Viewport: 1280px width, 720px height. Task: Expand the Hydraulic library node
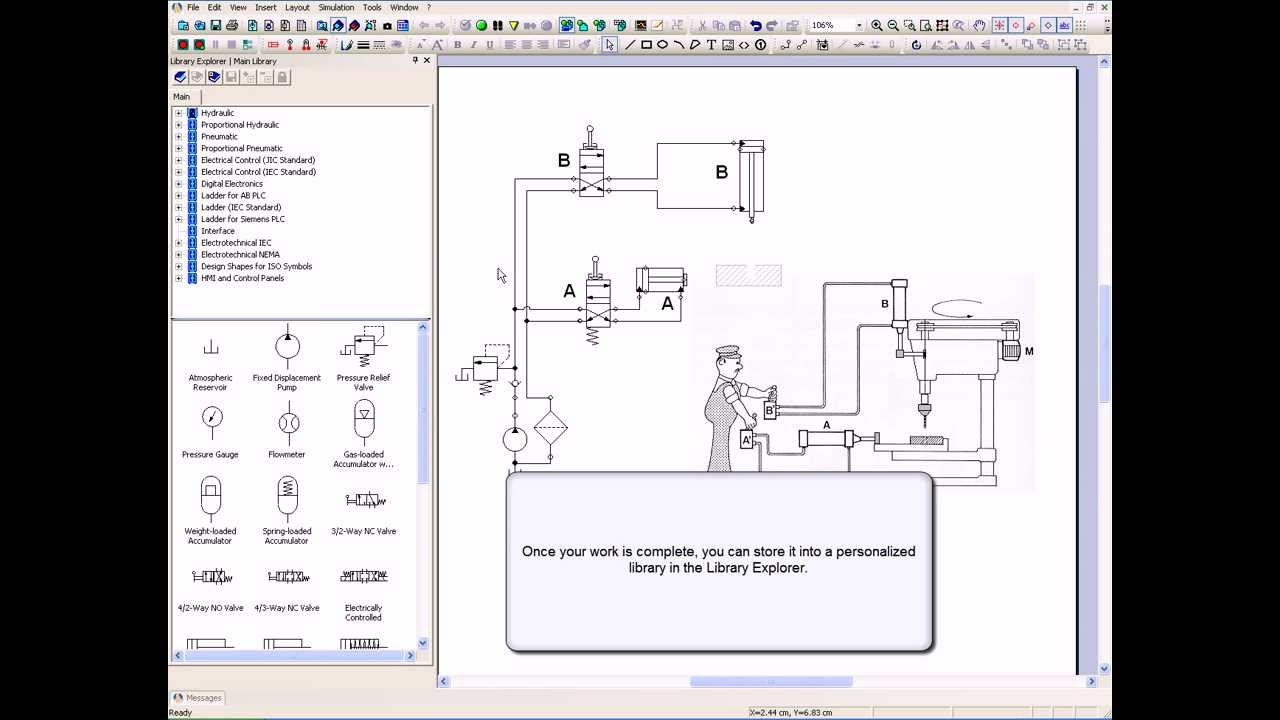coord(179,113)
